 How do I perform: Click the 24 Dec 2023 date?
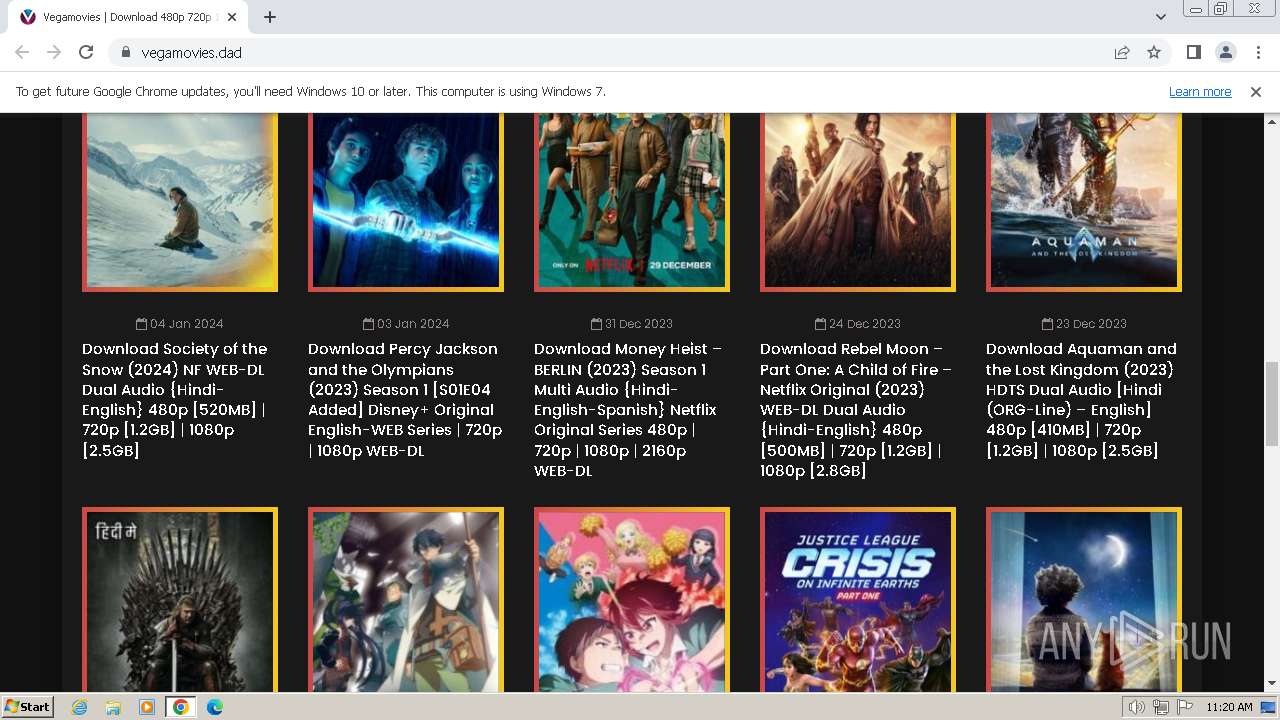coord(858,324)
